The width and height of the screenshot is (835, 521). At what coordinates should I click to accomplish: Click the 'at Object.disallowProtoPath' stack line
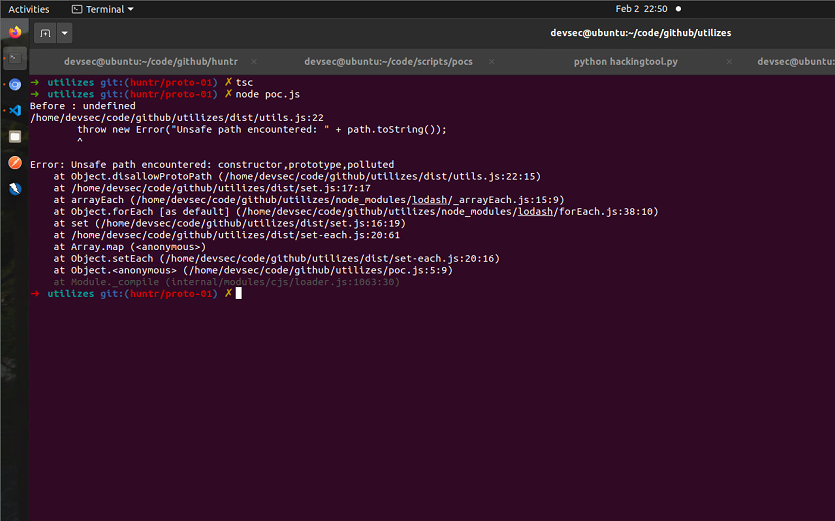coord(297,176)
